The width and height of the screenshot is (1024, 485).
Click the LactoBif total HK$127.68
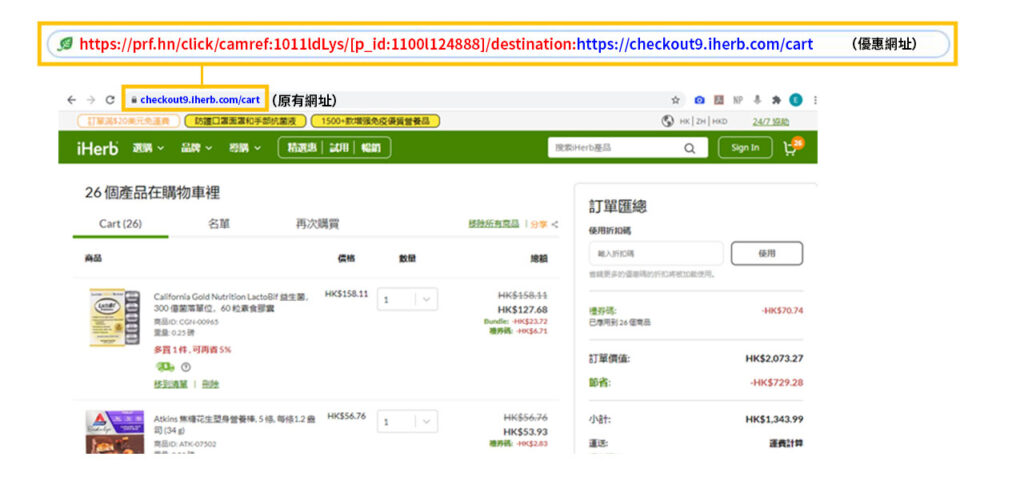(x=522, y=309)
